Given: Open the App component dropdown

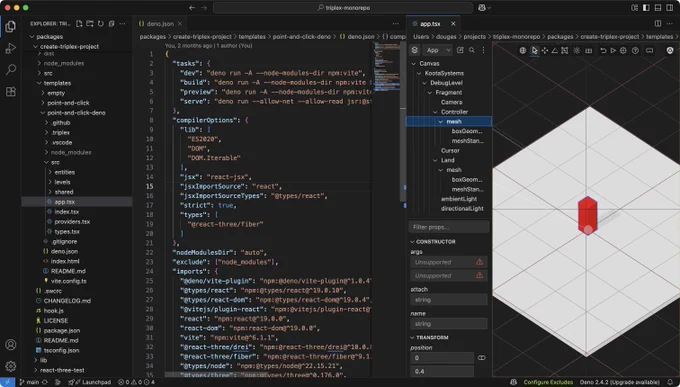Looking at the screenshot, I should [x=438, y=50].
